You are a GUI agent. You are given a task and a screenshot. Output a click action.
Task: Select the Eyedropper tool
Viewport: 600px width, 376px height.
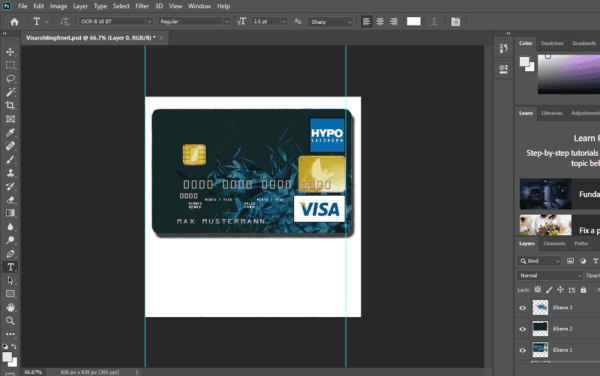click(x=10, y=132)
